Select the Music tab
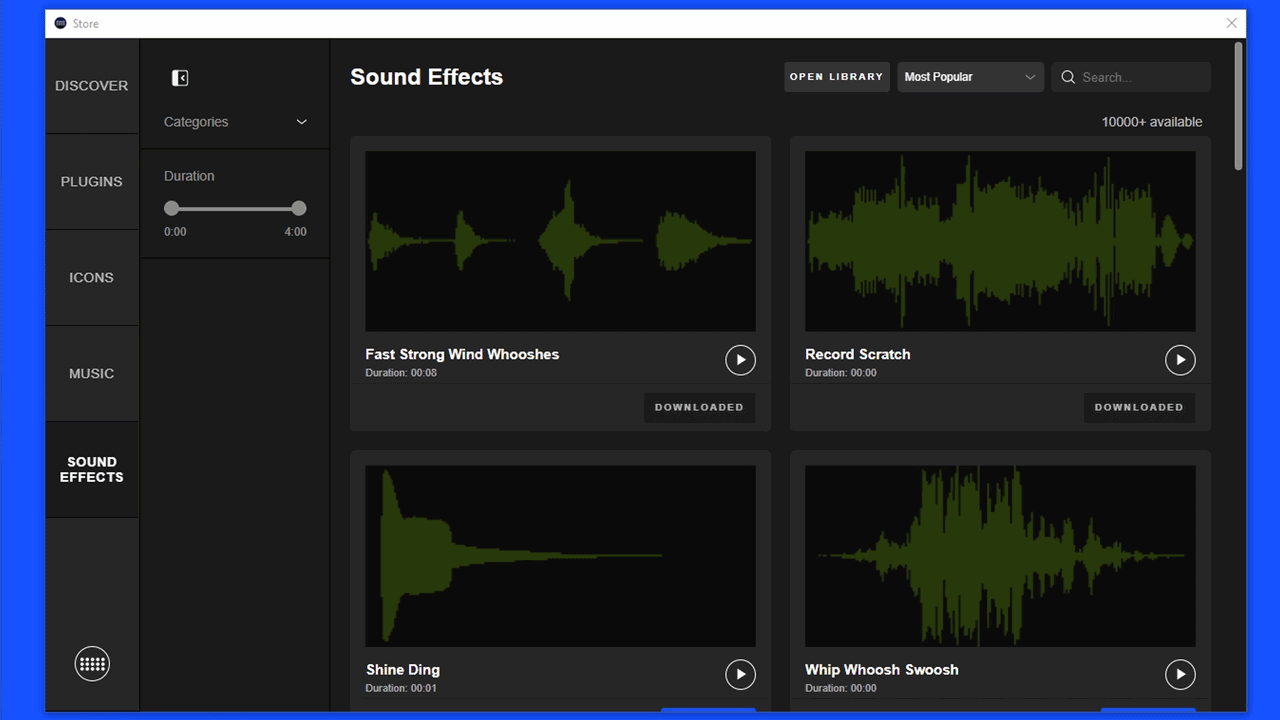 point(92,374)
